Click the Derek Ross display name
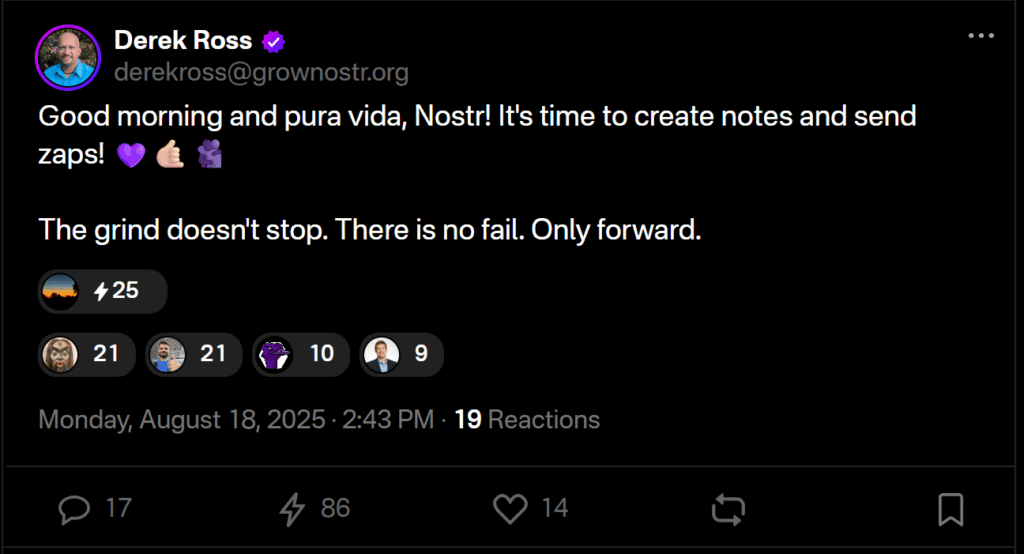This screenshot has height=554, width=1024. pos(183,41)
